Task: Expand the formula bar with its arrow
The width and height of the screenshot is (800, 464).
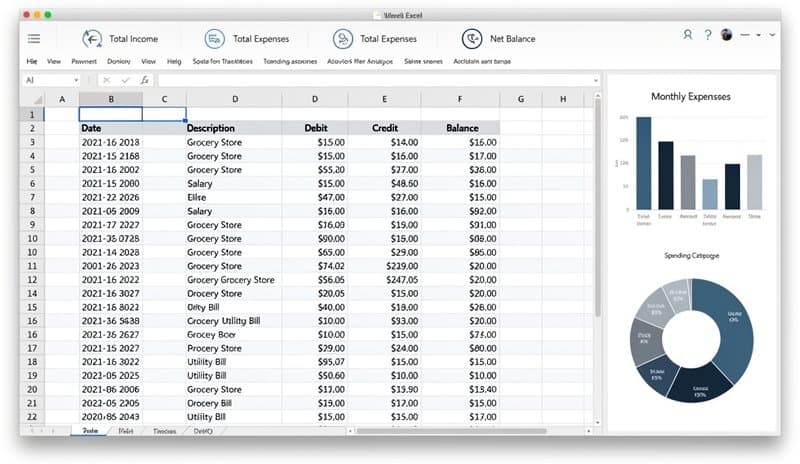Action: pos(595,80)
